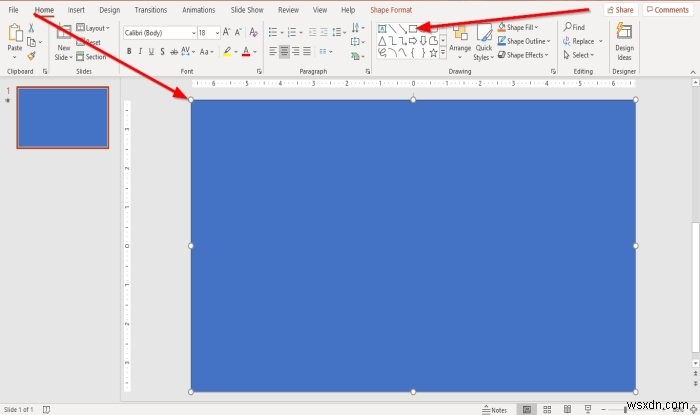
Task: Click the Comments button
Action: coord(668,10)
